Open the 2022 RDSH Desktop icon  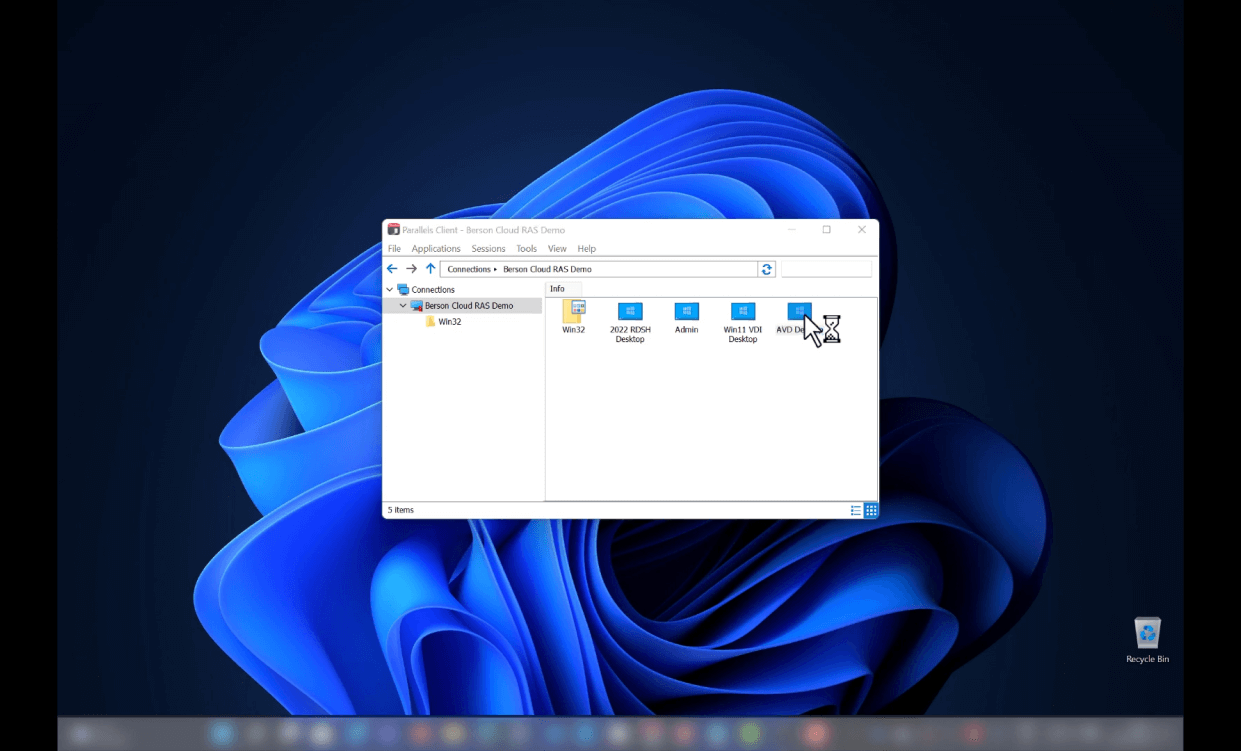(629, 313)
